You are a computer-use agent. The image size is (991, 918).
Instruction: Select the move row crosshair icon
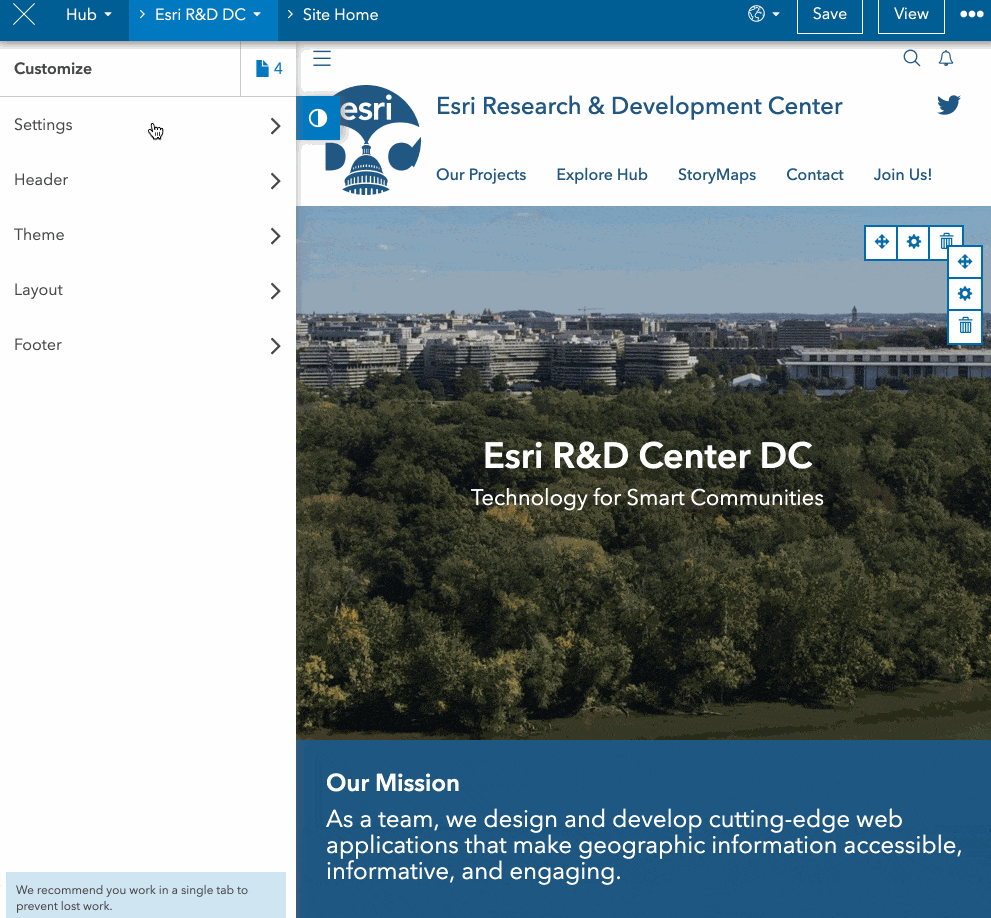coord(881,242)
